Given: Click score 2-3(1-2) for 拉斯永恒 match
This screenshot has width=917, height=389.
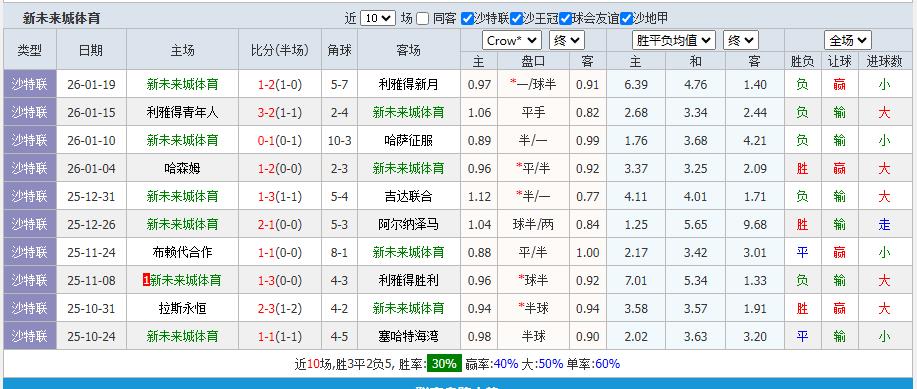Looking at the screenshot, I should [x=280, y=309].
